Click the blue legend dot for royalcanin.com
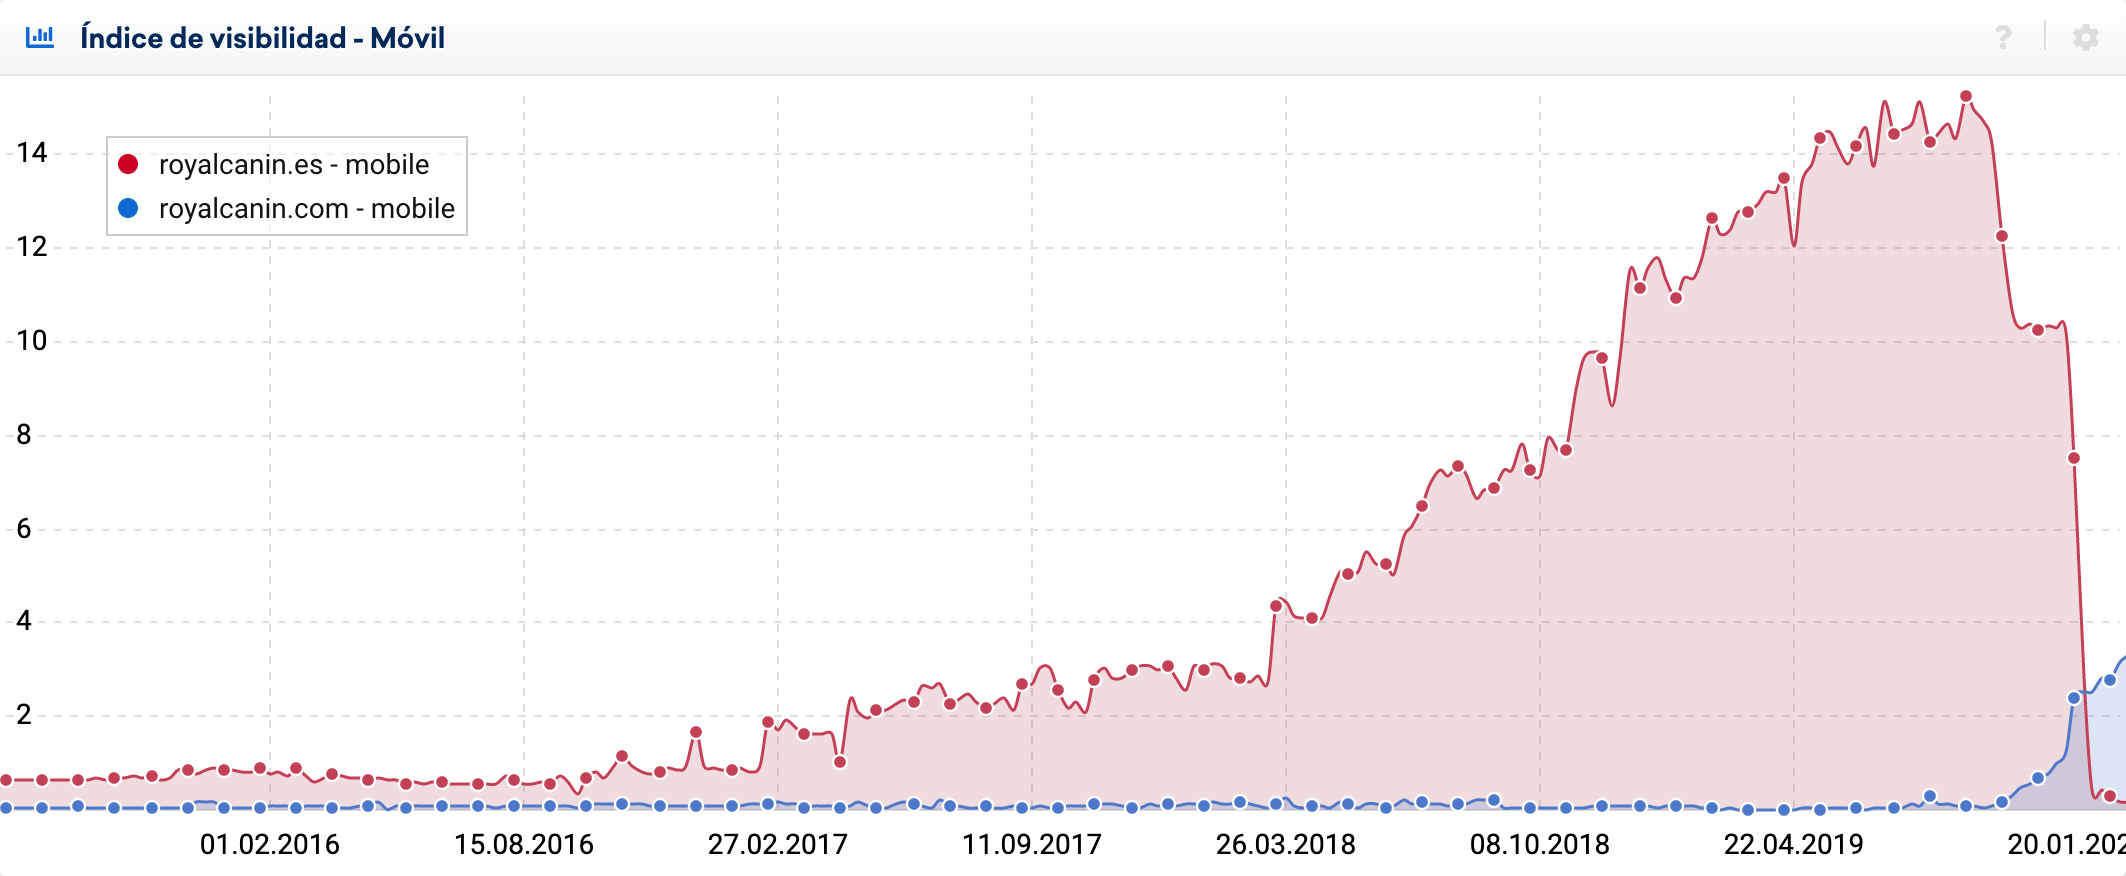Image resolution: width=2126 pixels, height=876 pixels. (128, 208)
